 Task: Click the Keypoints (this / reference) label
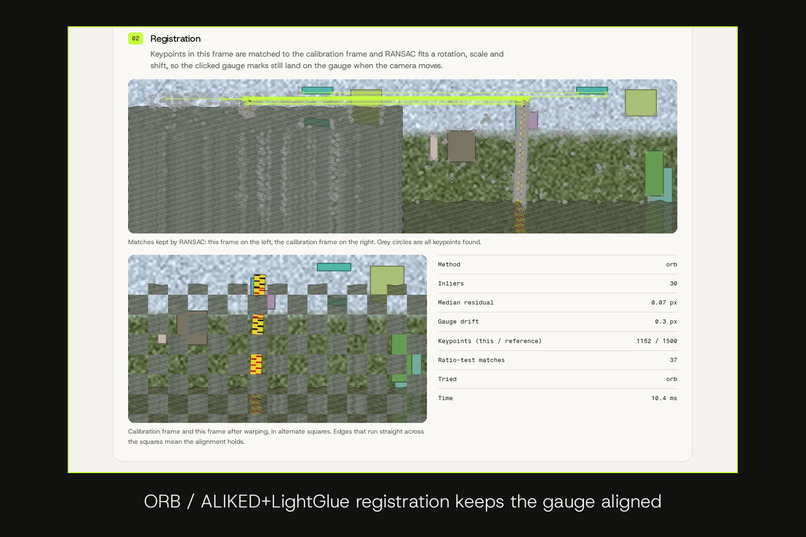click(489, 341)
